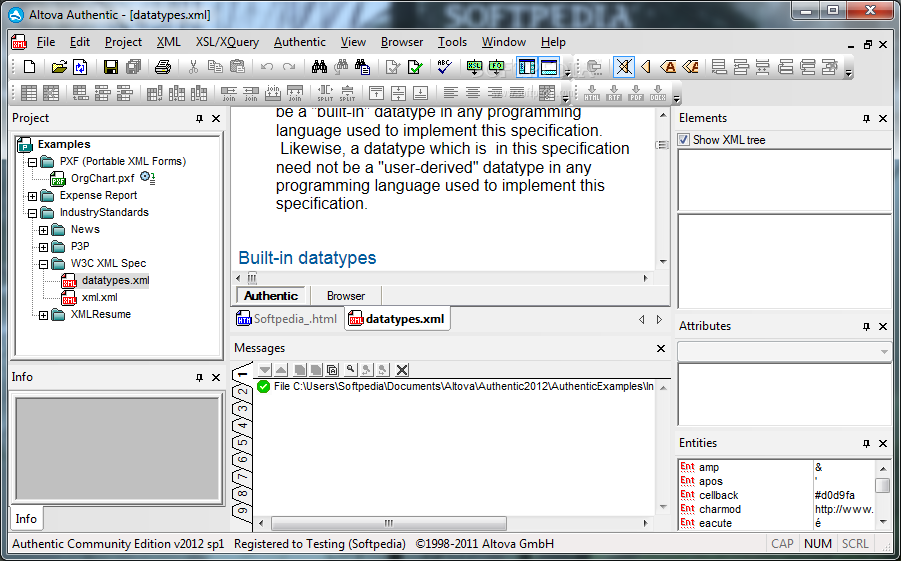The height and width of the screenshot is (561, 901).
Task: Expand the XMLResume folder
Action: [x=43, y=315]
